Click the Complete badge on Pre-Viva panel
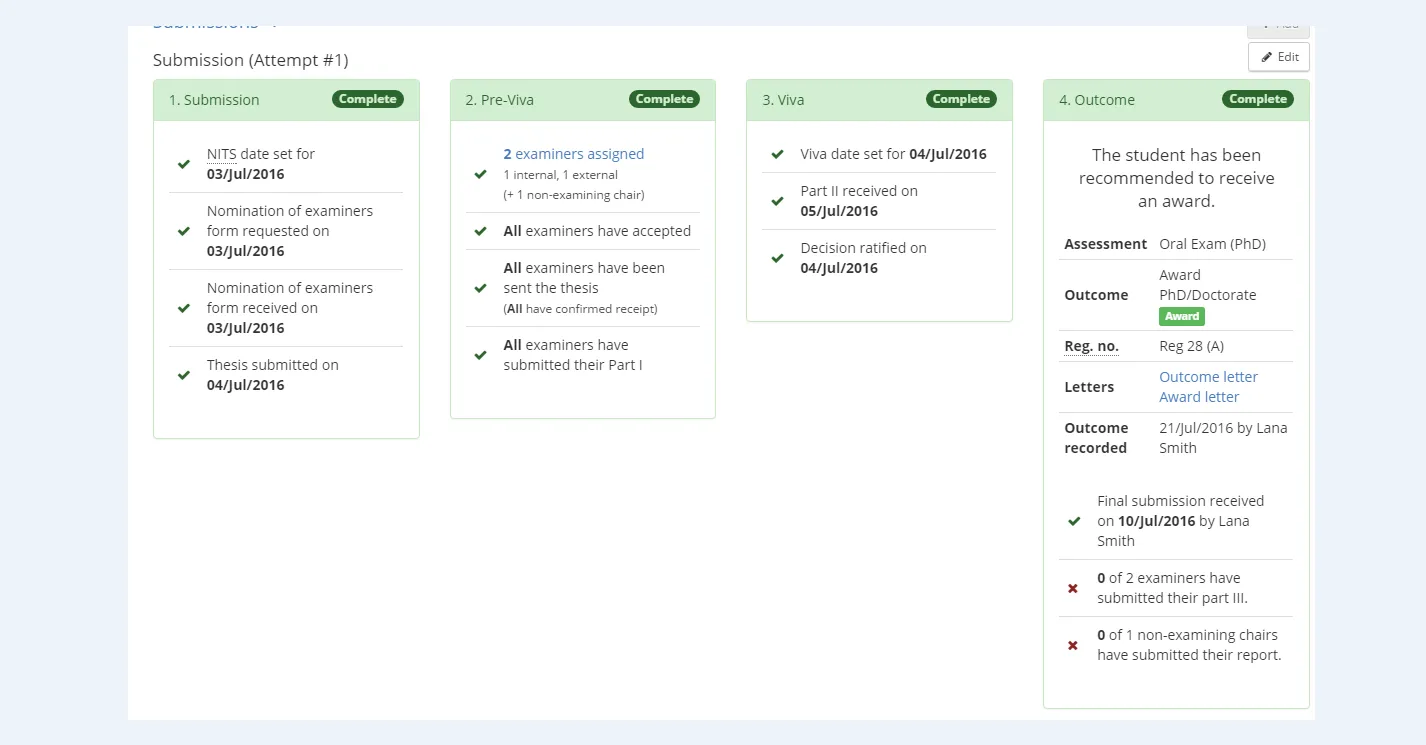The image size is (1426, 745). pyautogui.click(x=664, y=99)
